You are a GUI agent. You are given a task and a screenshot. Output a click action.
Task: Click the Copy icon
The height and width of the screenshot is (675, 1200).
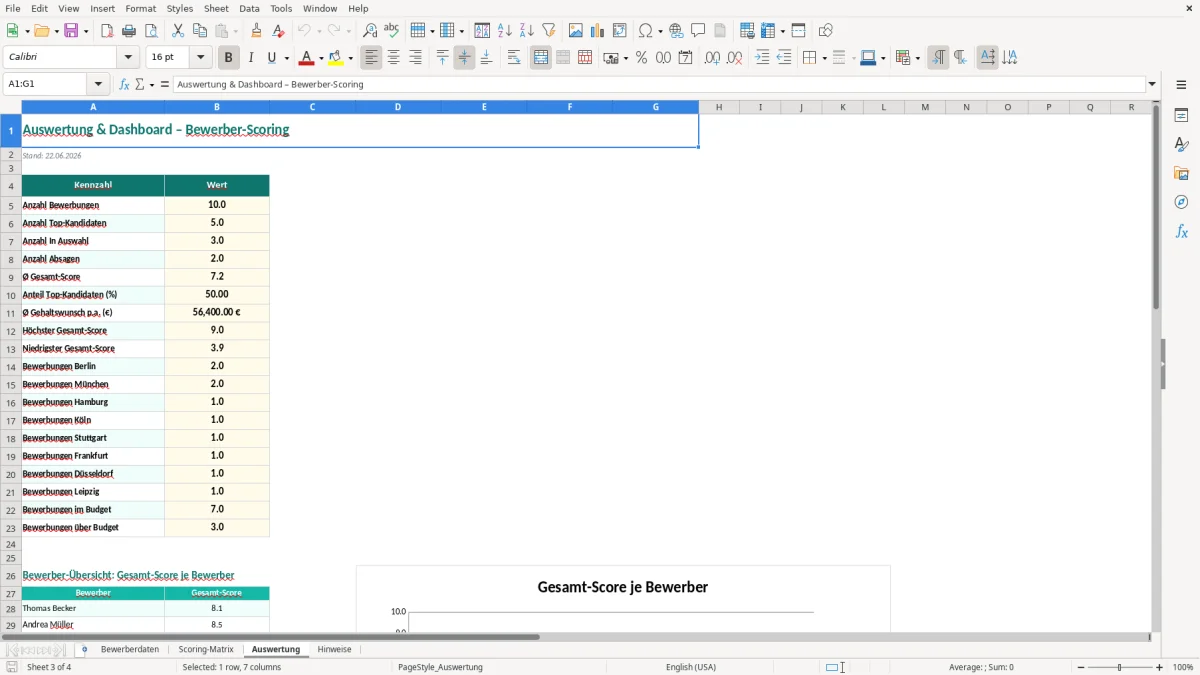[200, 31]
